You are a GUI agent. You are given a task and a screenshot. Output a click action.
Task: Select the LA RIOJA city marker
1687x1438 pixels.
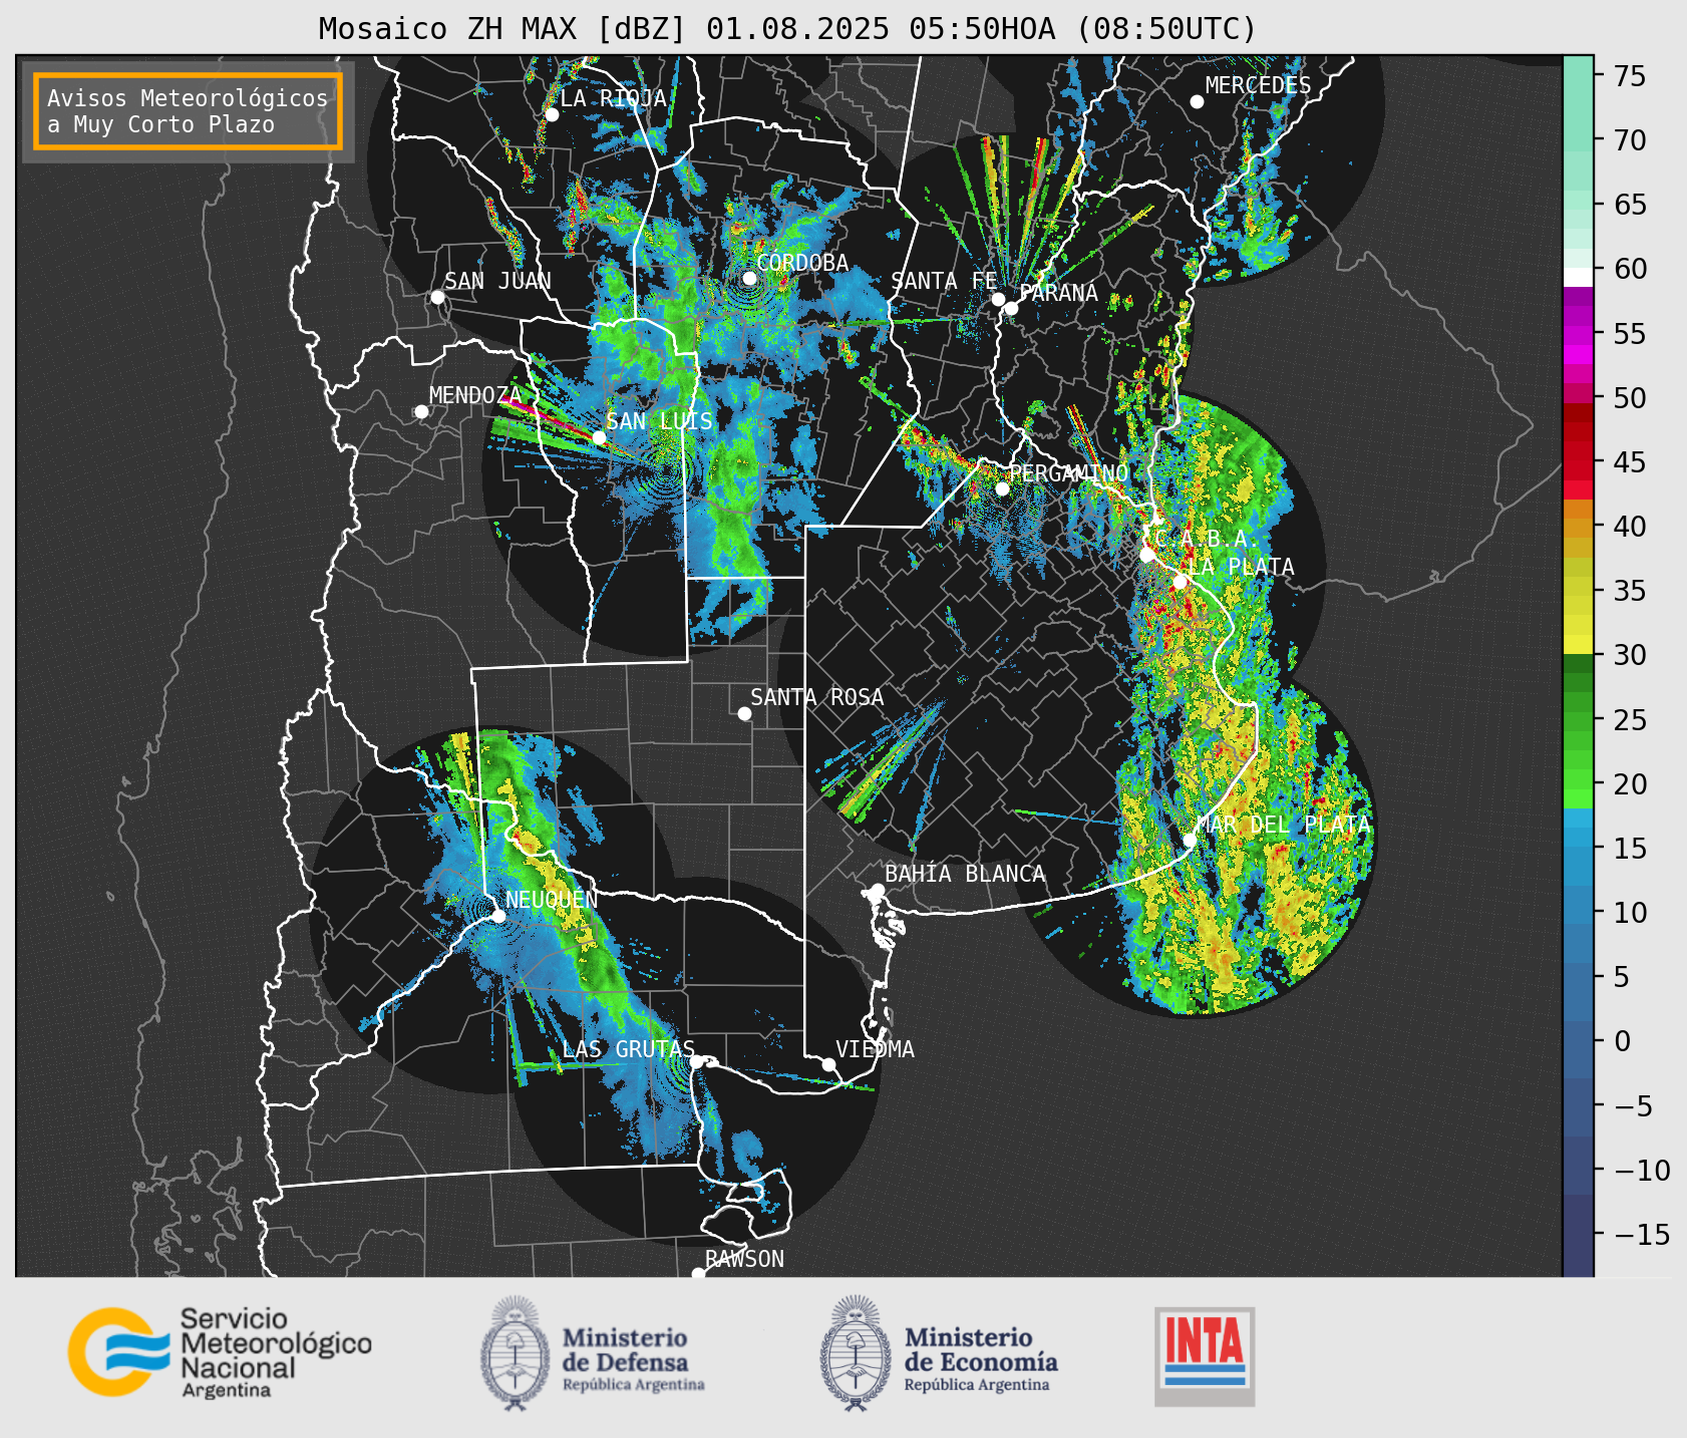pyautogui.click(x=551, y=114)
